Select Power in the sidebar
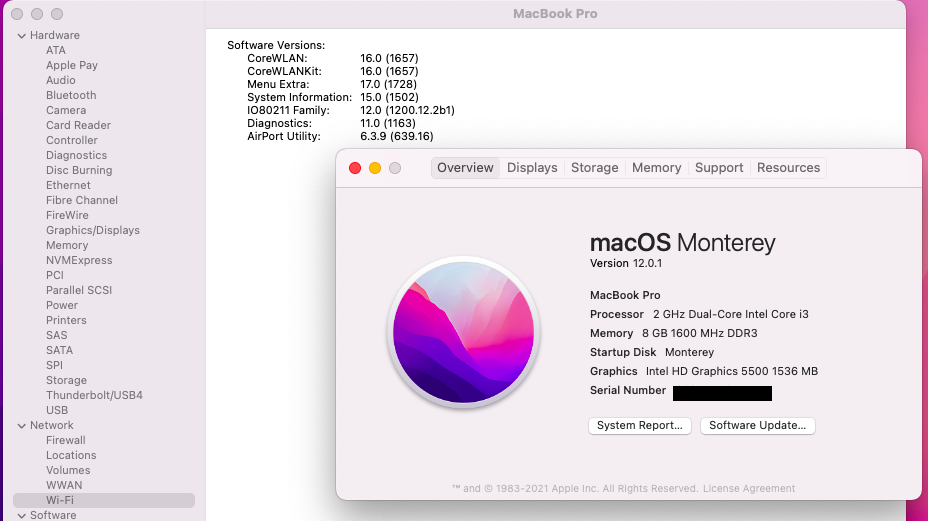This screenshot has width=928, height=521. (62, 305)
